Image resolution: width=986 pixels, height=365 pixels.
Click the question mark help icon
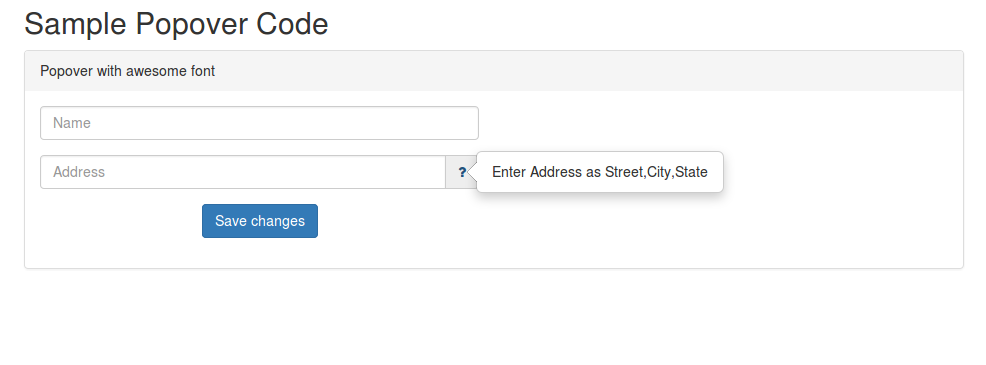(x=462, y=172)
